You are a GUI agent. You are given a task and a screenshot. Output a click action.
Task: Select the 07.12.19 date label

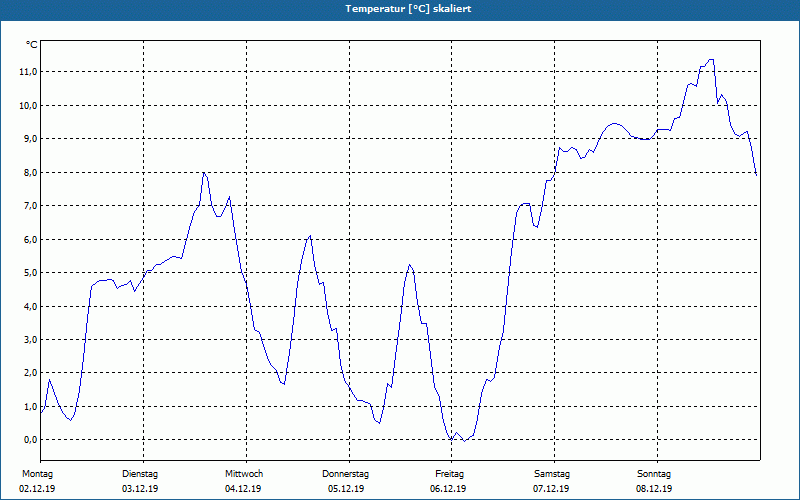(x=551, y=489)
